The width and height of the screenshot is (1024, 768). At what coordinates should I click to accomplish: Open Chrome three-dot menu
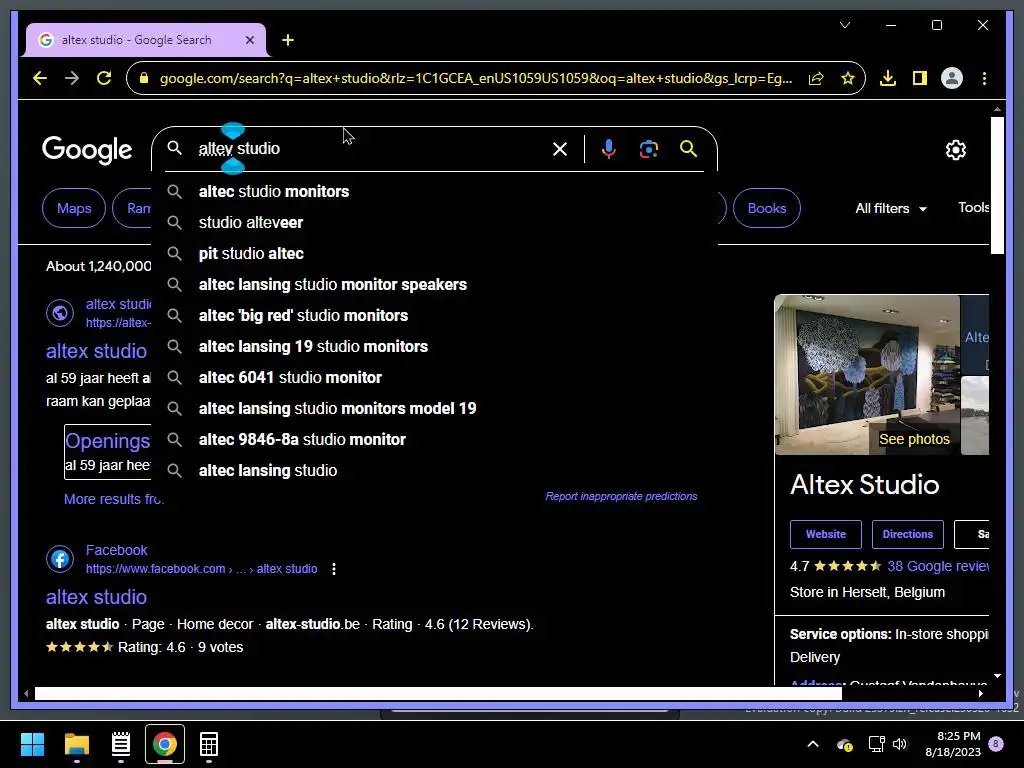coord(984,78)
